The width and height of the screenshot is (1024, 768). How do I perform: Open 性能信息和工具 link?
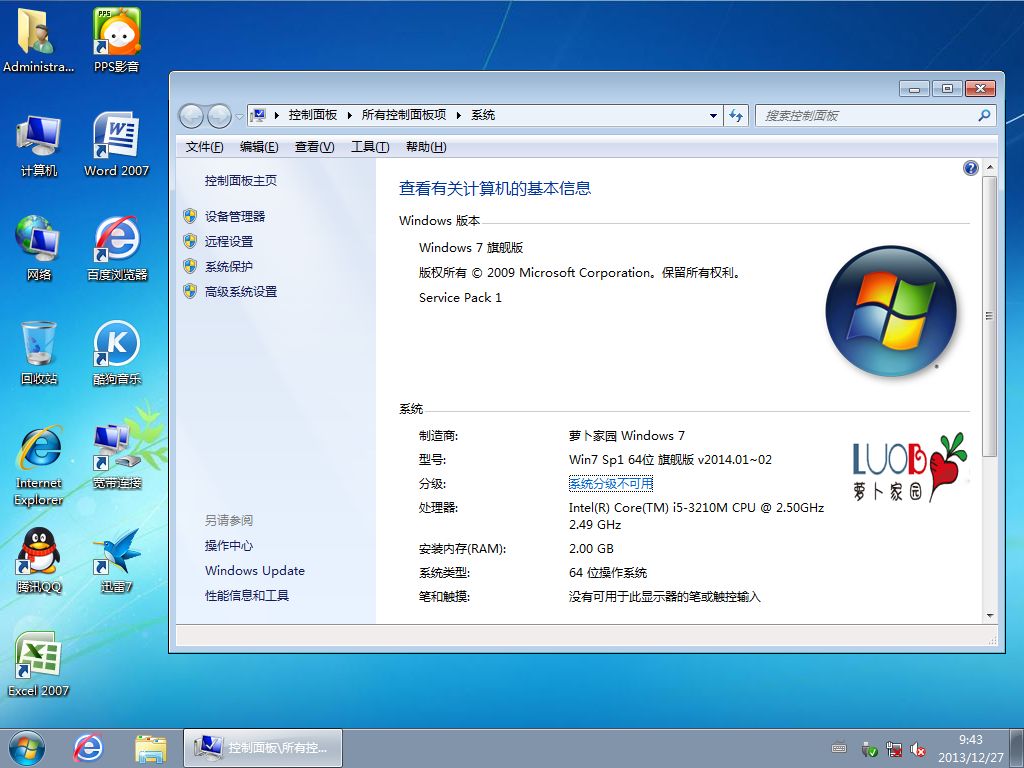[x=247, y=596]
